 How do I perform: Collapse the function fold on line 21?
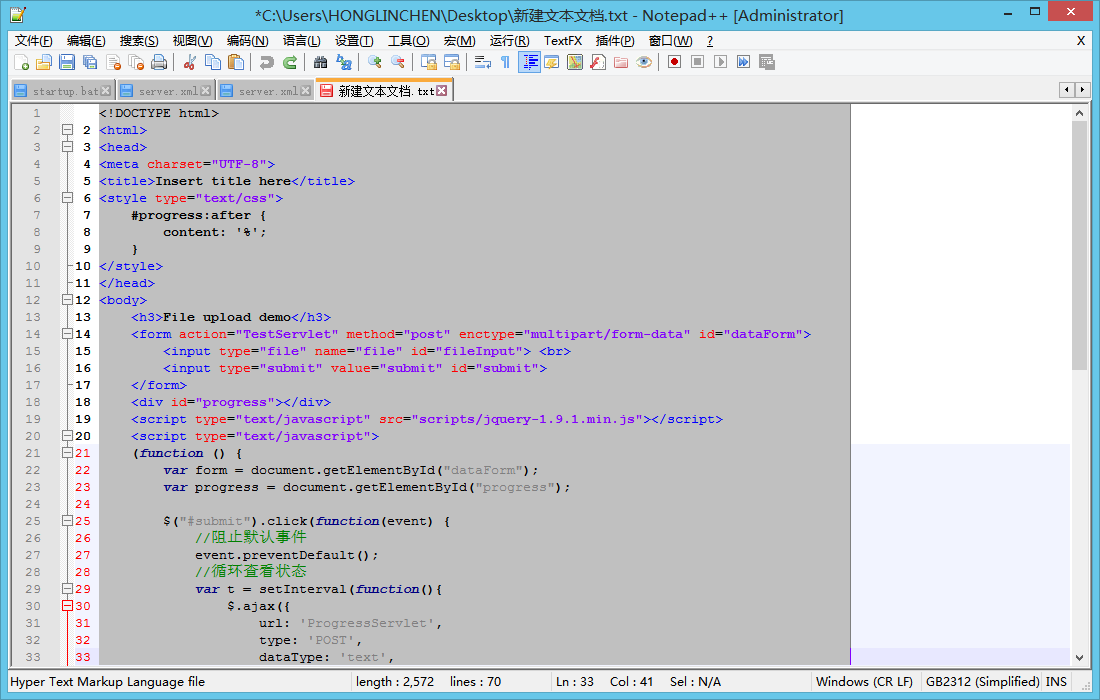click(x=67, y=452)
